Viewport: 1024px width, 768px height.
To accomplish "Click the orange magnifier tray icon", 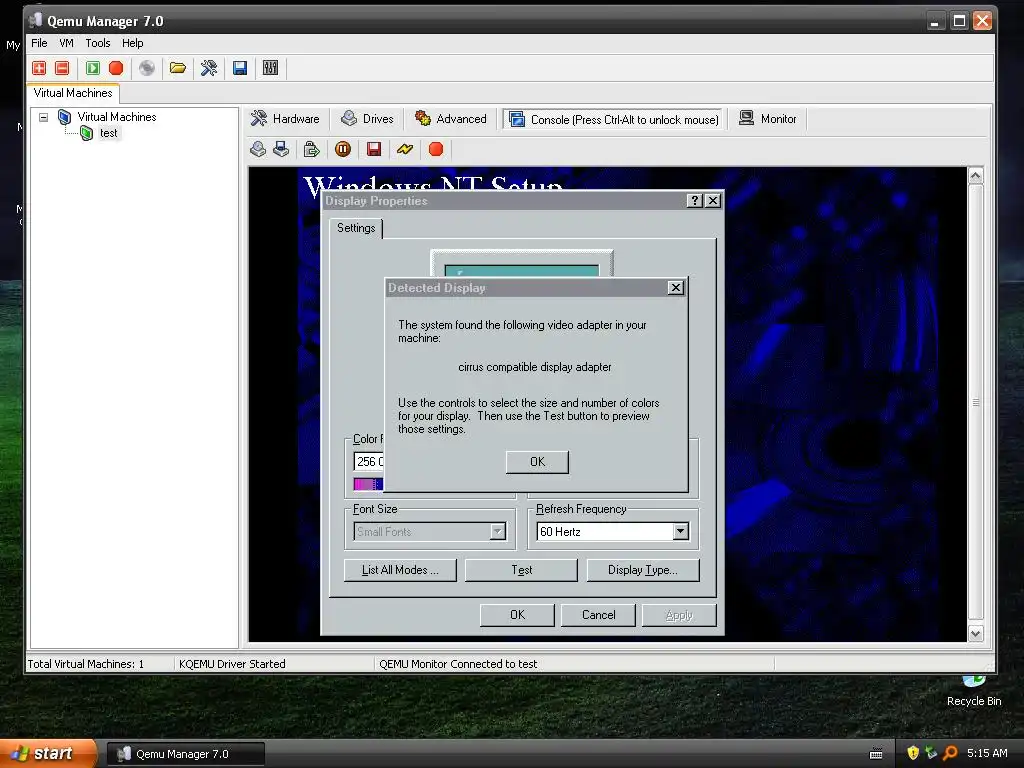I will coord(950,753).
